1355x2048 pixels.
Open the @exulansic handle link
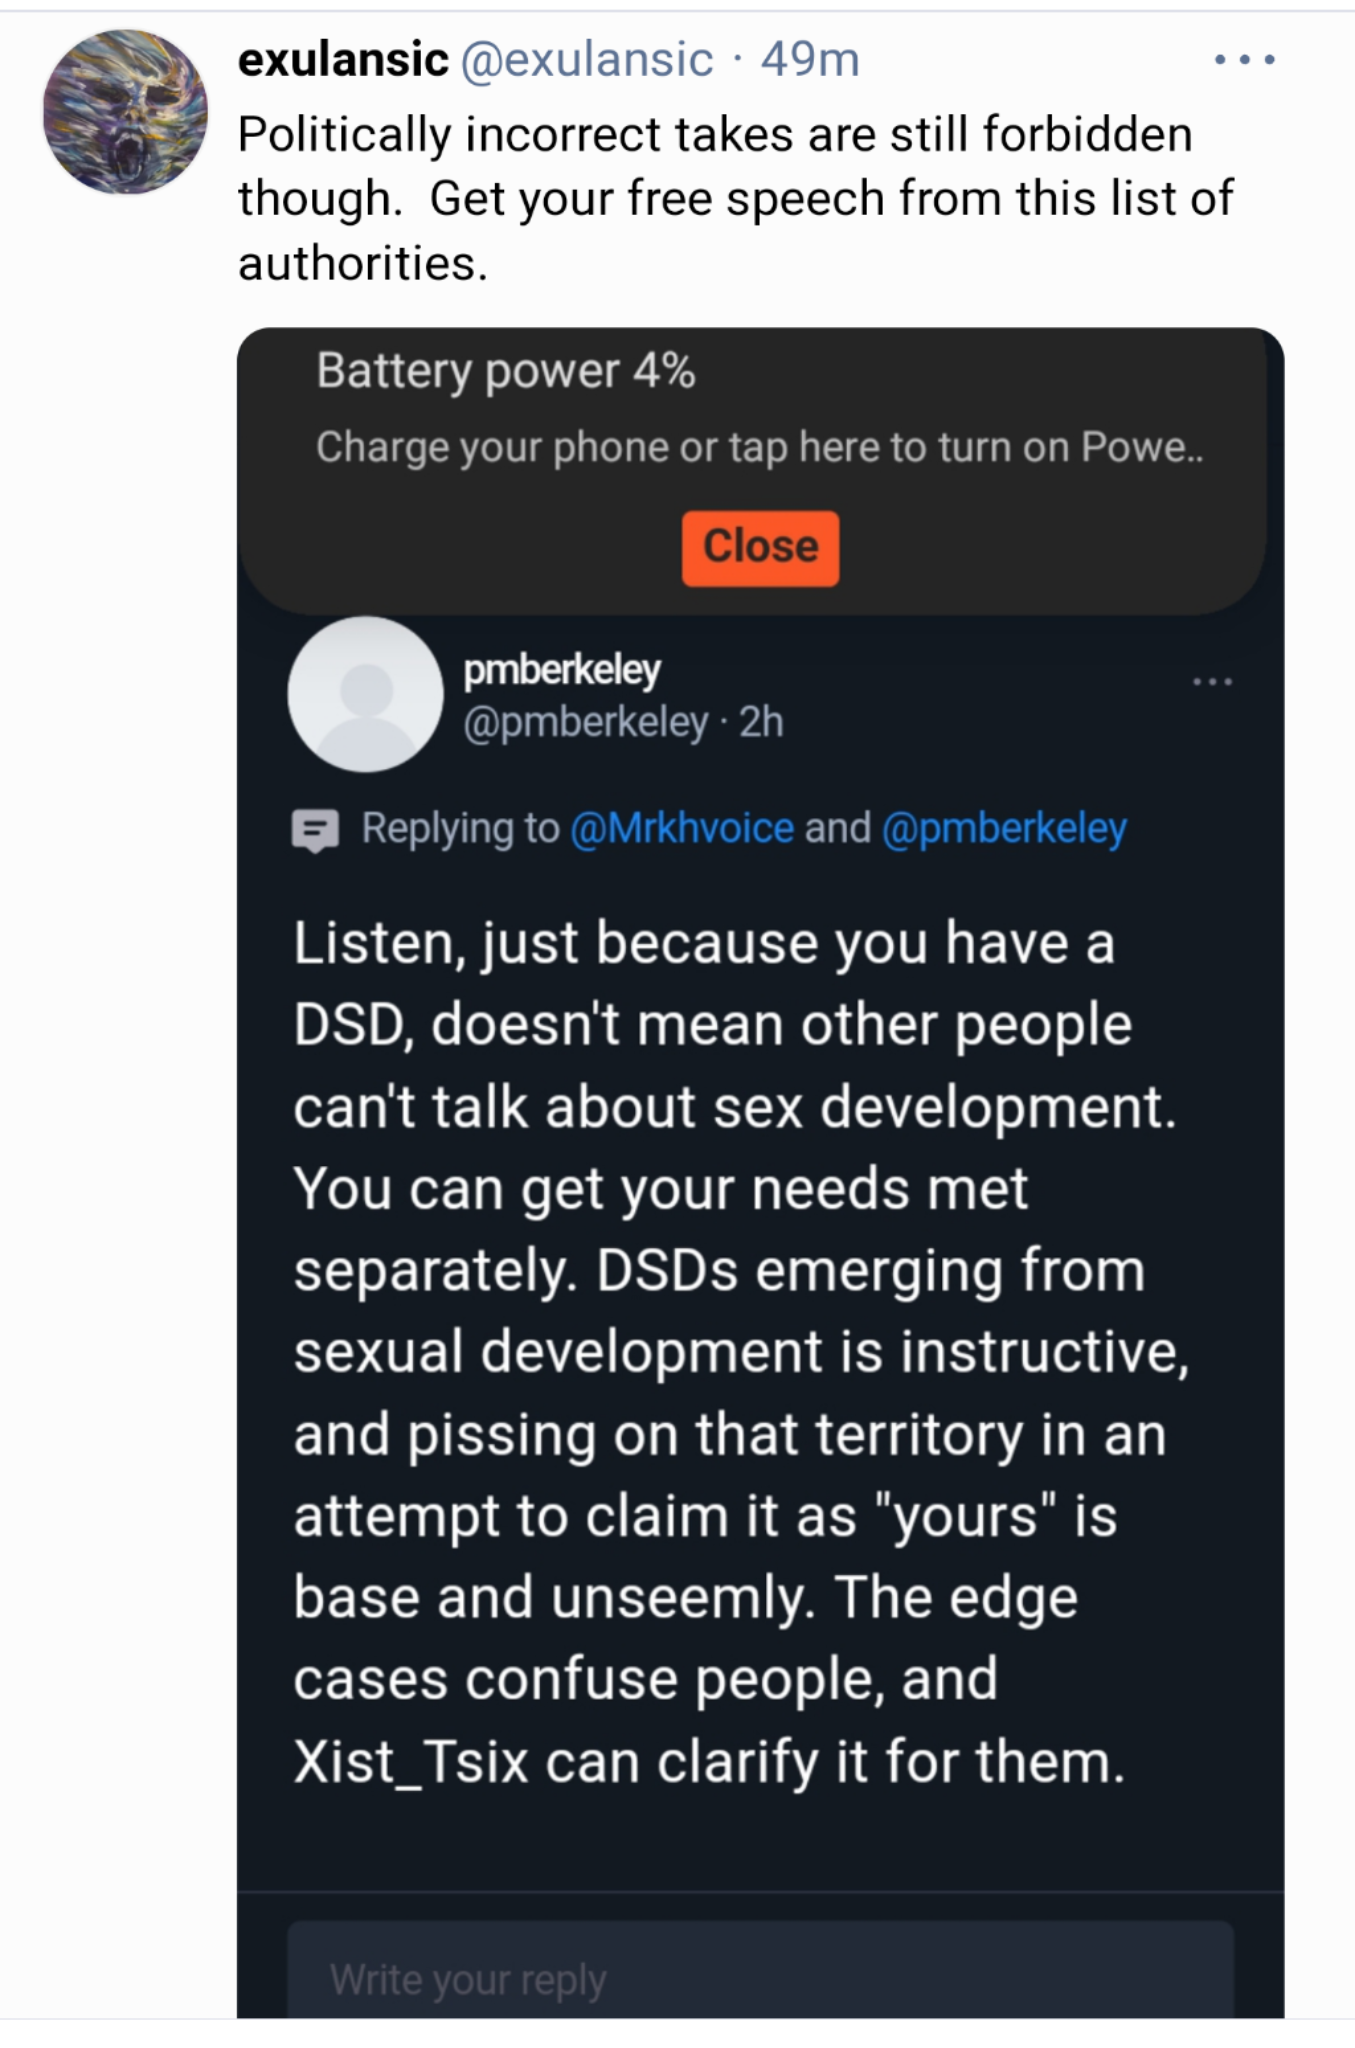point(587,60)
